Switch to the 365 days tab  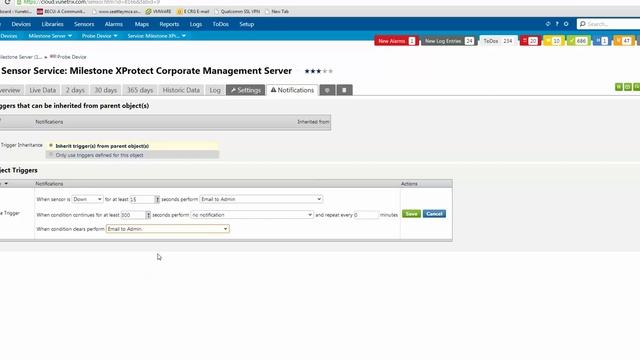point(140,90)
